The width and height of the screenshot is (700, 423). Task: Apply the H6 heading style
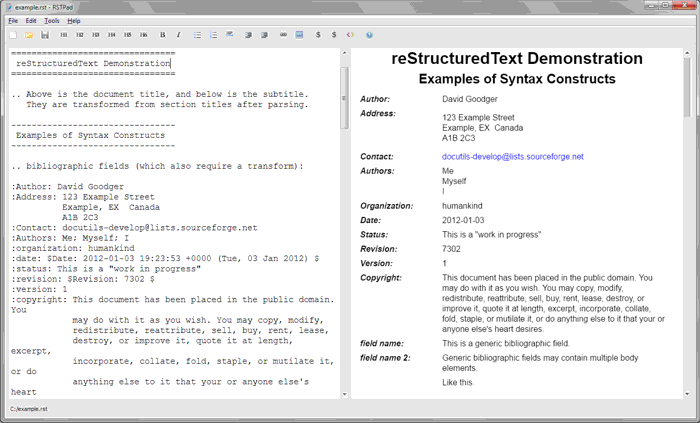144,35
